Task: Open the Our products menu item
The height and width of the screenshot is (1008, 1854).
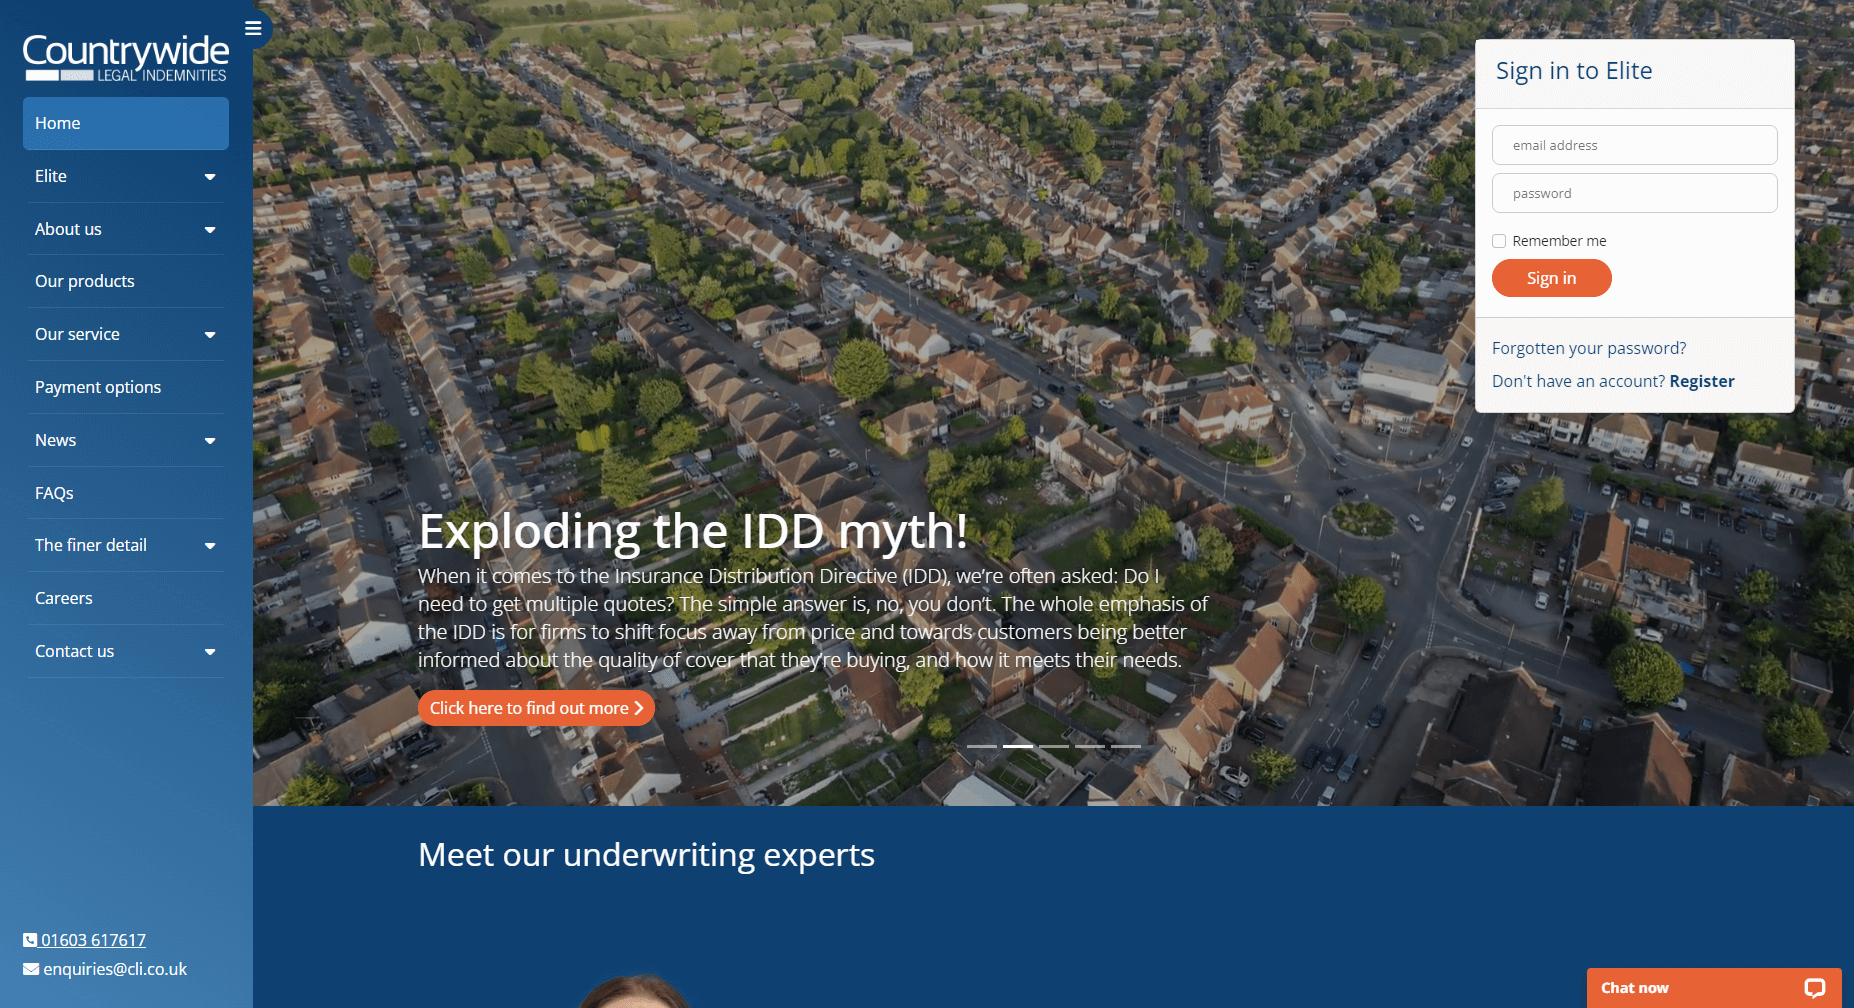Action: coord(85,281)
